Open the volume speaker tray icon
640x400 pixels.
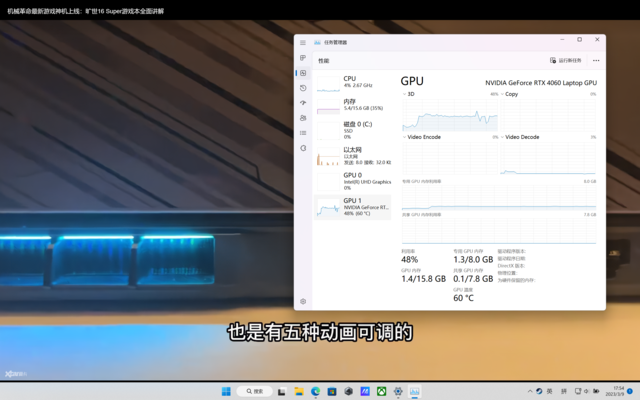click(x=586, y=391)
